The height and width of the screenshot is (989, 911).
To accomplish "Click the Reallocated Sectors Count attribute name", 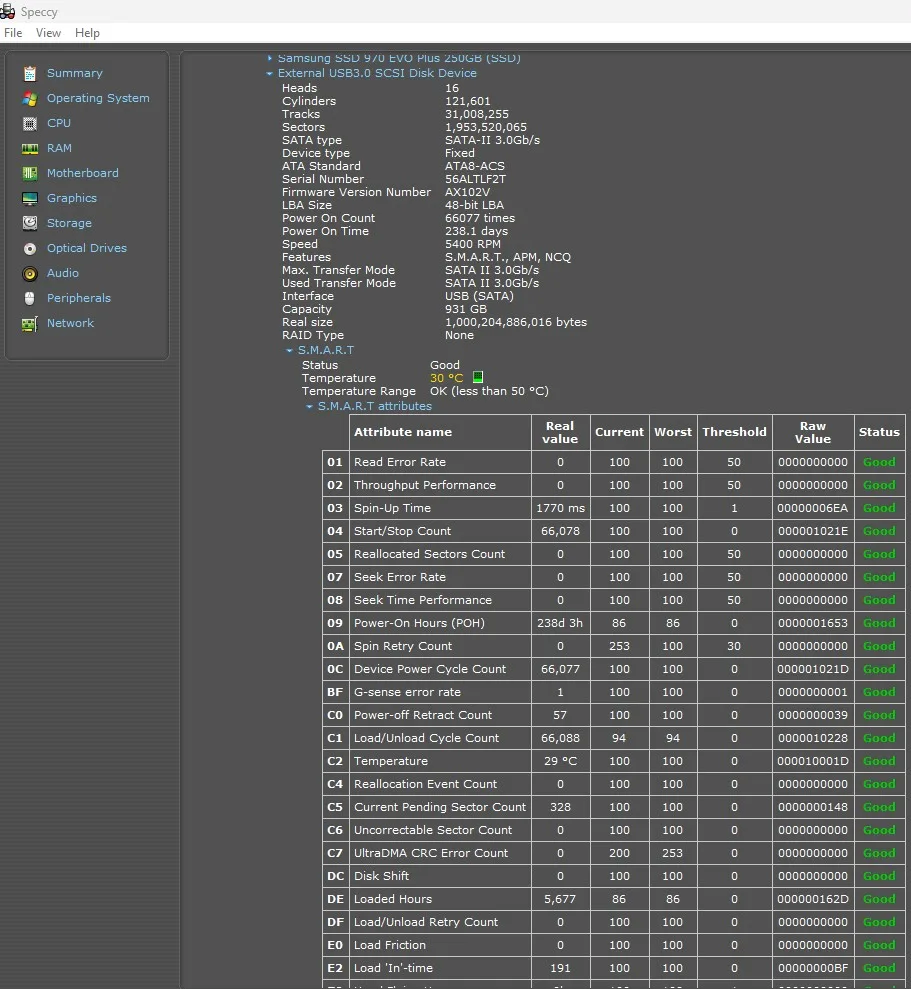I will click(x=430, y=554).
